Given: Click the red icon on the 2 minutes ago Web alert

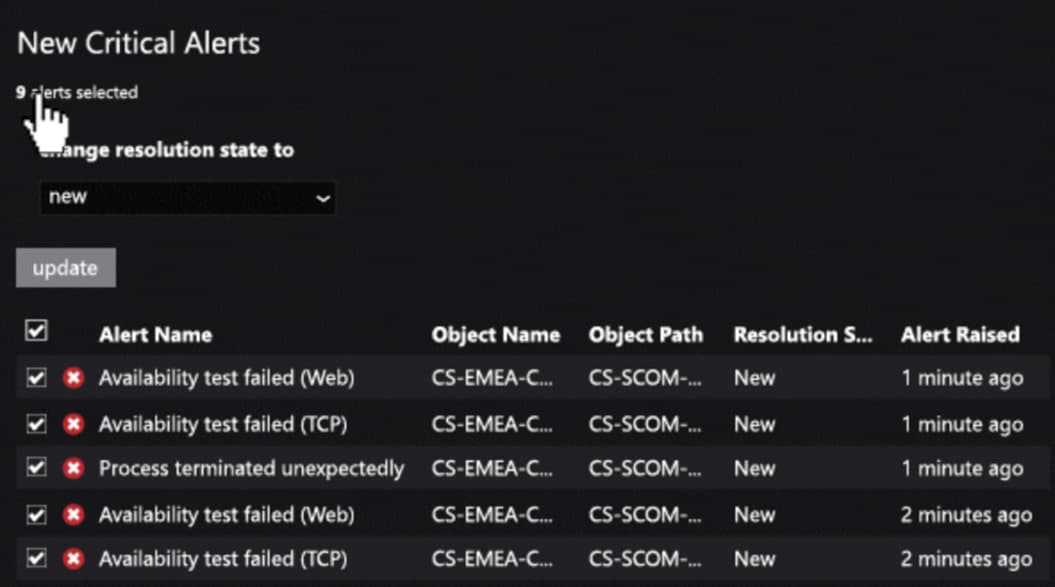Looking at the screenshot, I should click(73, 515).
